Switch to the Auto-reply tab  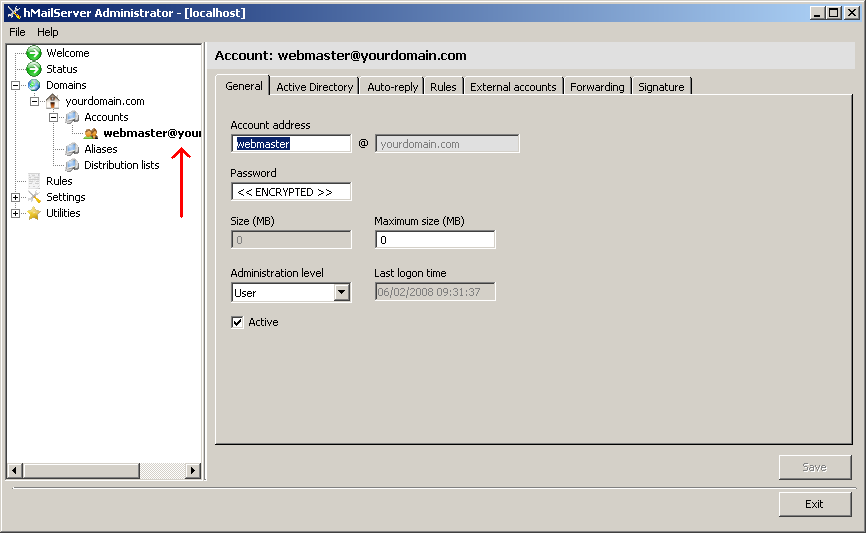click(392, 87)
